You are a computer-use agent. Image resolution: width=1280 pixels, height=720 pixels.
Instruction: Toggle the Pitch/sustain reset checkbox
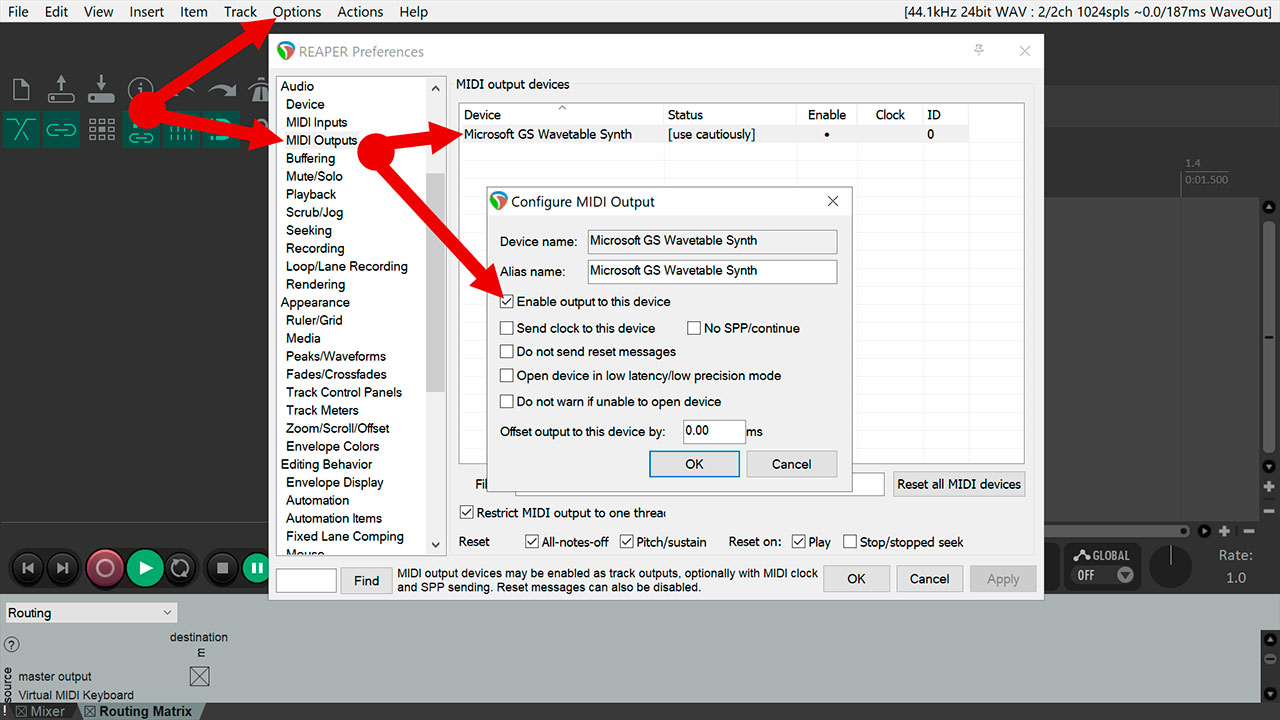point(627,542)
